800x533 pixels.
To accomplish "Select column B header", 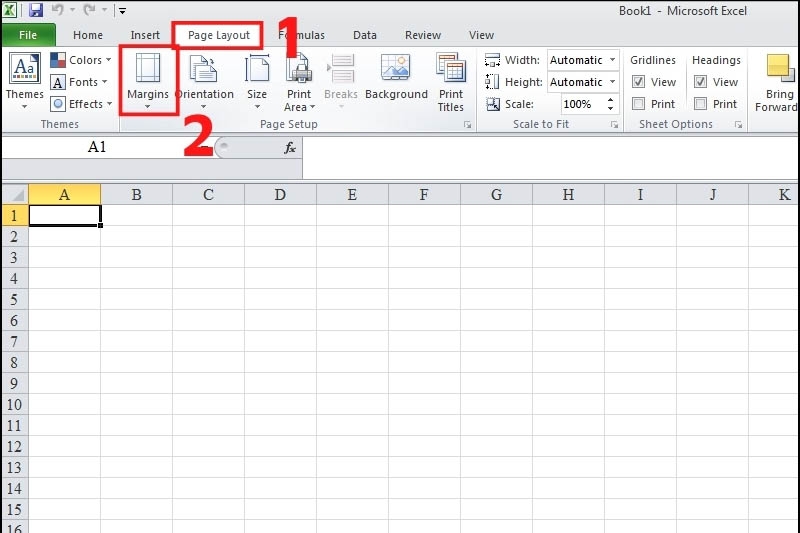I will [x=136, y=194].
